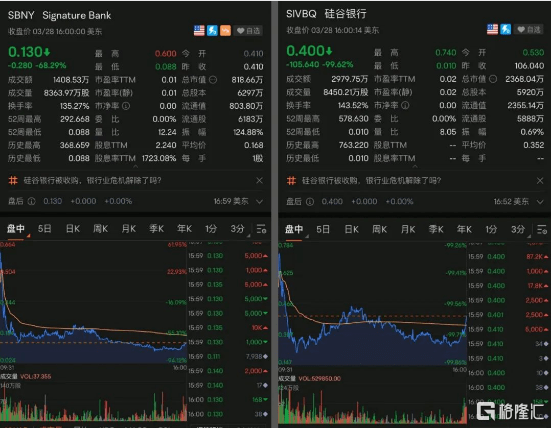
Task: Select the 季K tab in SBNY chart
Action: 156,229
